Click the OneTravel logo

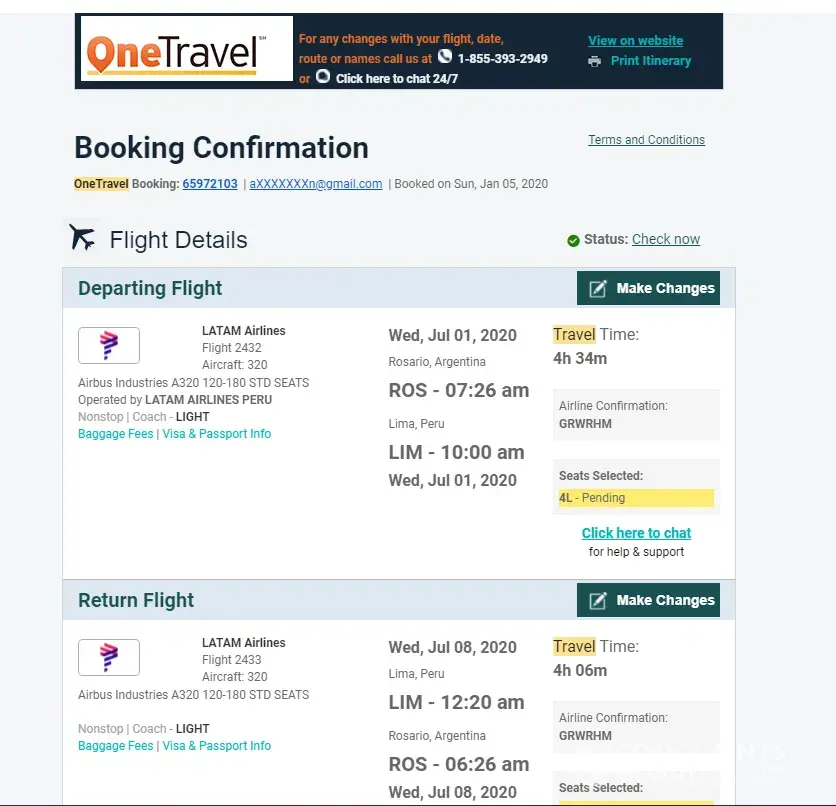tap(186, 49)
